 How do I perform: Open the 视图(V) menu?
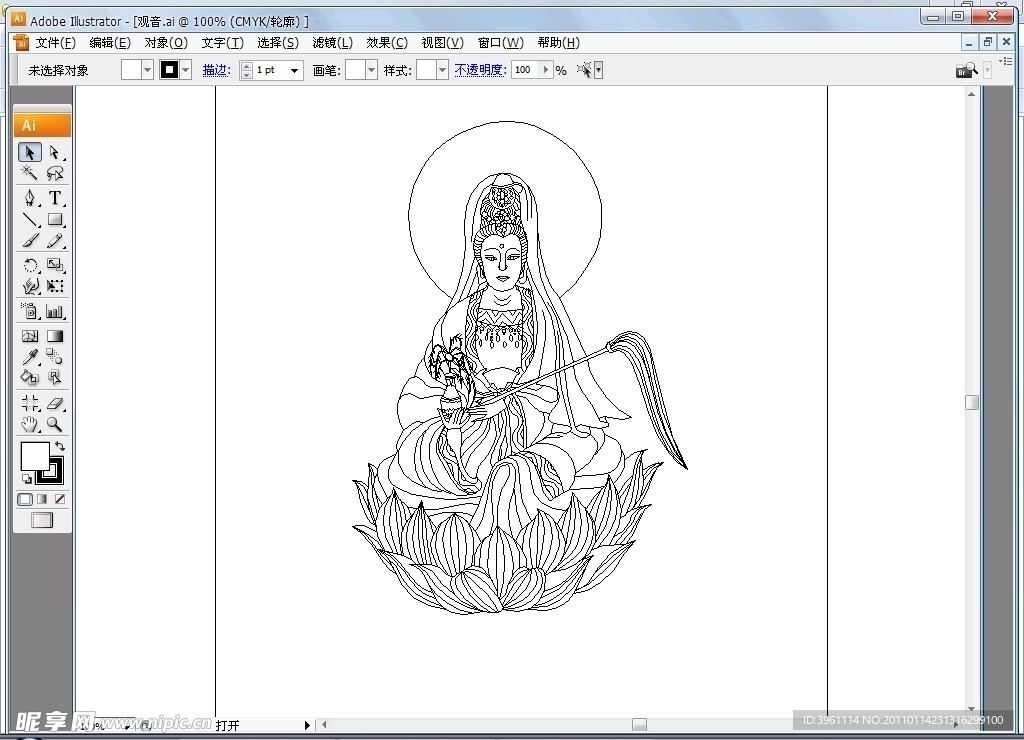(442, 42)
